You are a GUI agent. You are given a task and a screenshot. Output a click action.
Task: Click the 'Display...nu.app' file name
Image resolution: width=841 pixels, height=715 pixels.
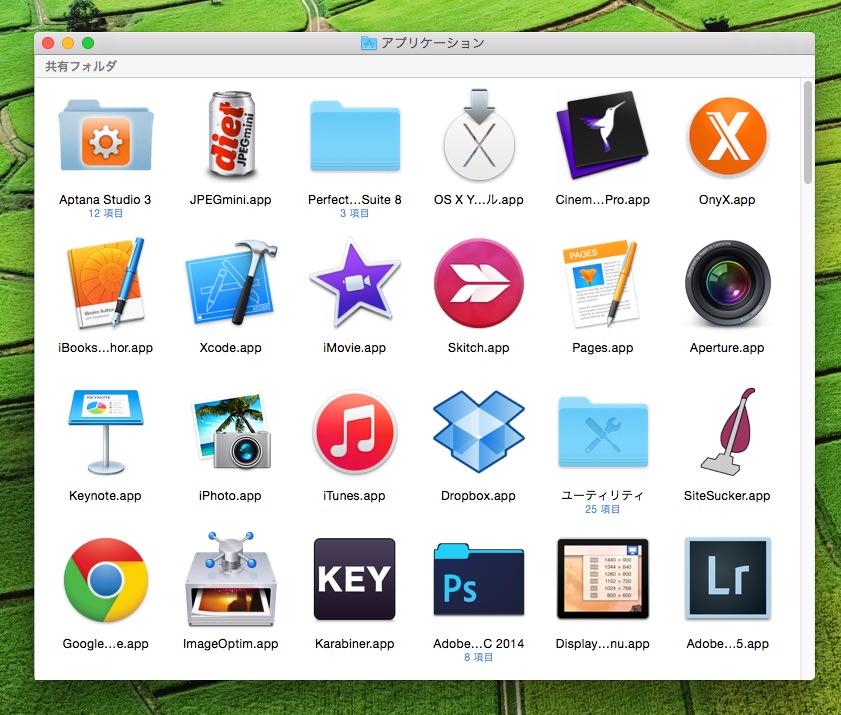[x=603, y=644]
